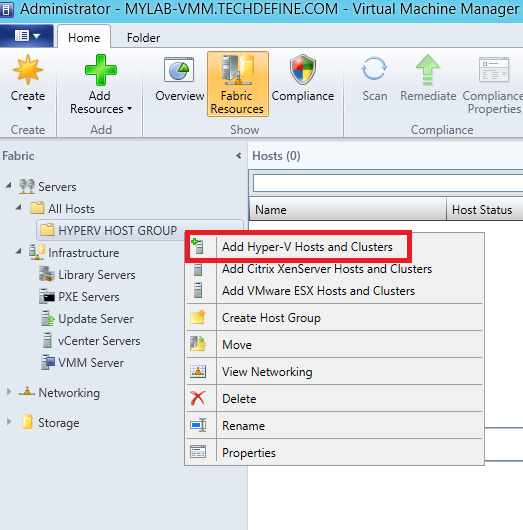Select the Fabric Resources ribbon button
523x530 pixels.
(238, 84)
